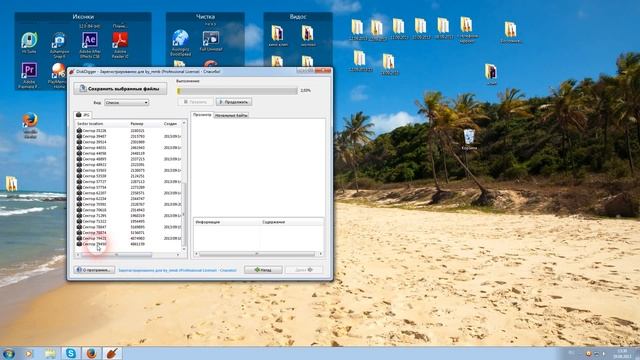Click the Назад back button
This screenshot has height=360, width=640.
click(263, 270)
